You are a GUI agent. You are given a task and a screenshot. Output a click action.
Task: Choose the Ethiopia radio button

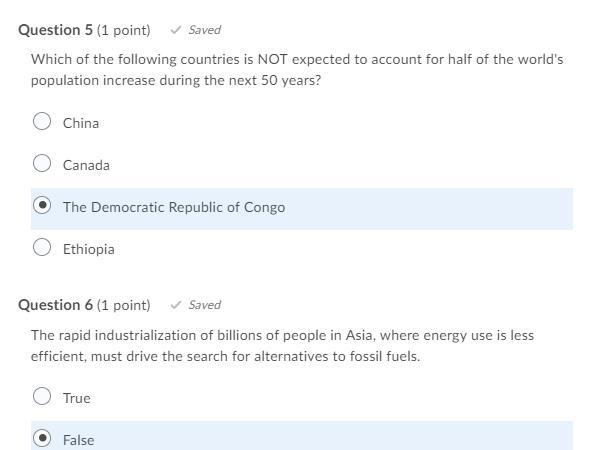pyautogui.click(x=42, y=248)
